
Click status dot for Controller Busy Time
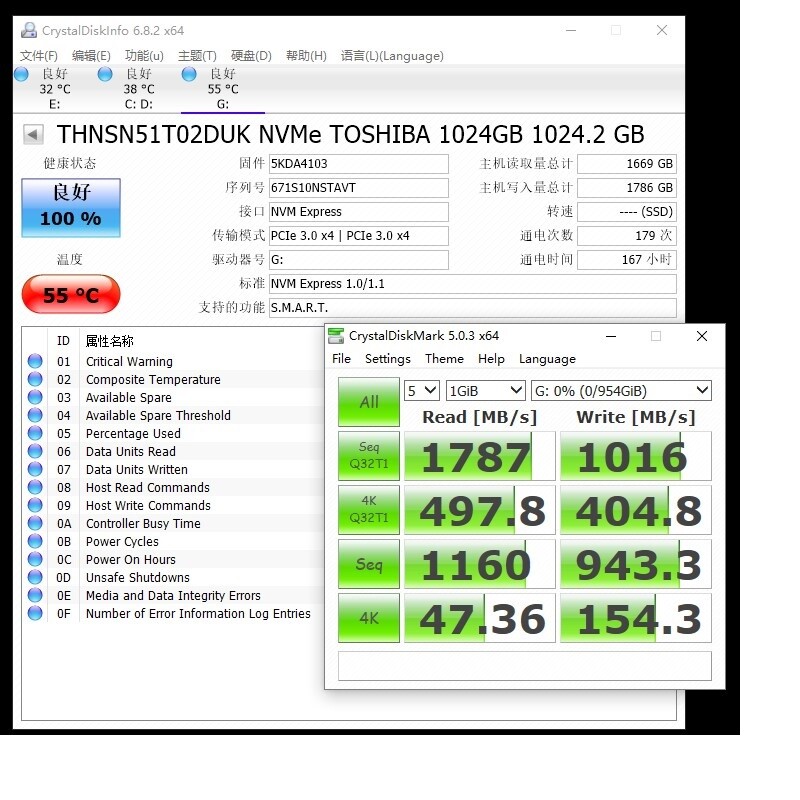(x=35, y=523)
